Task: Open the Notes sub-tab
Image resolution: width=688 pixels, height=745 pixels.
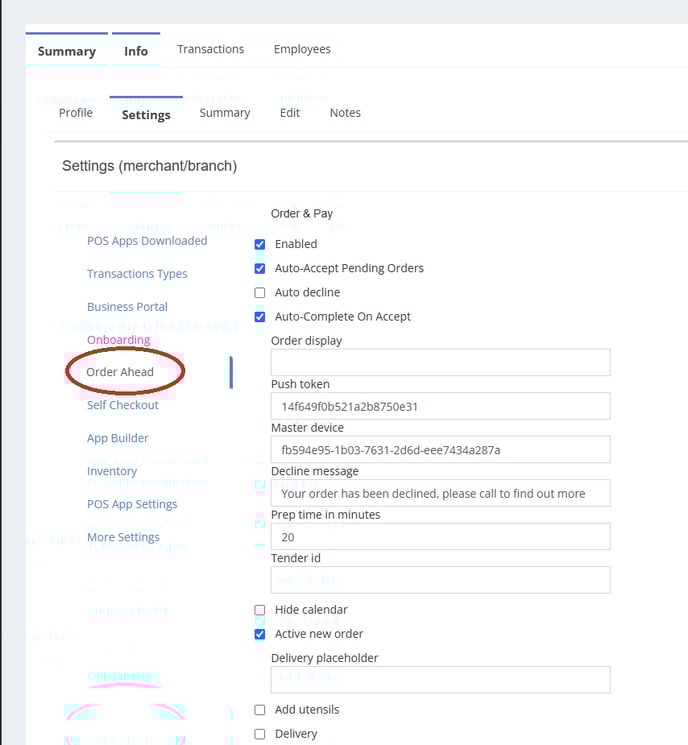Action: (x=345, y=113)
